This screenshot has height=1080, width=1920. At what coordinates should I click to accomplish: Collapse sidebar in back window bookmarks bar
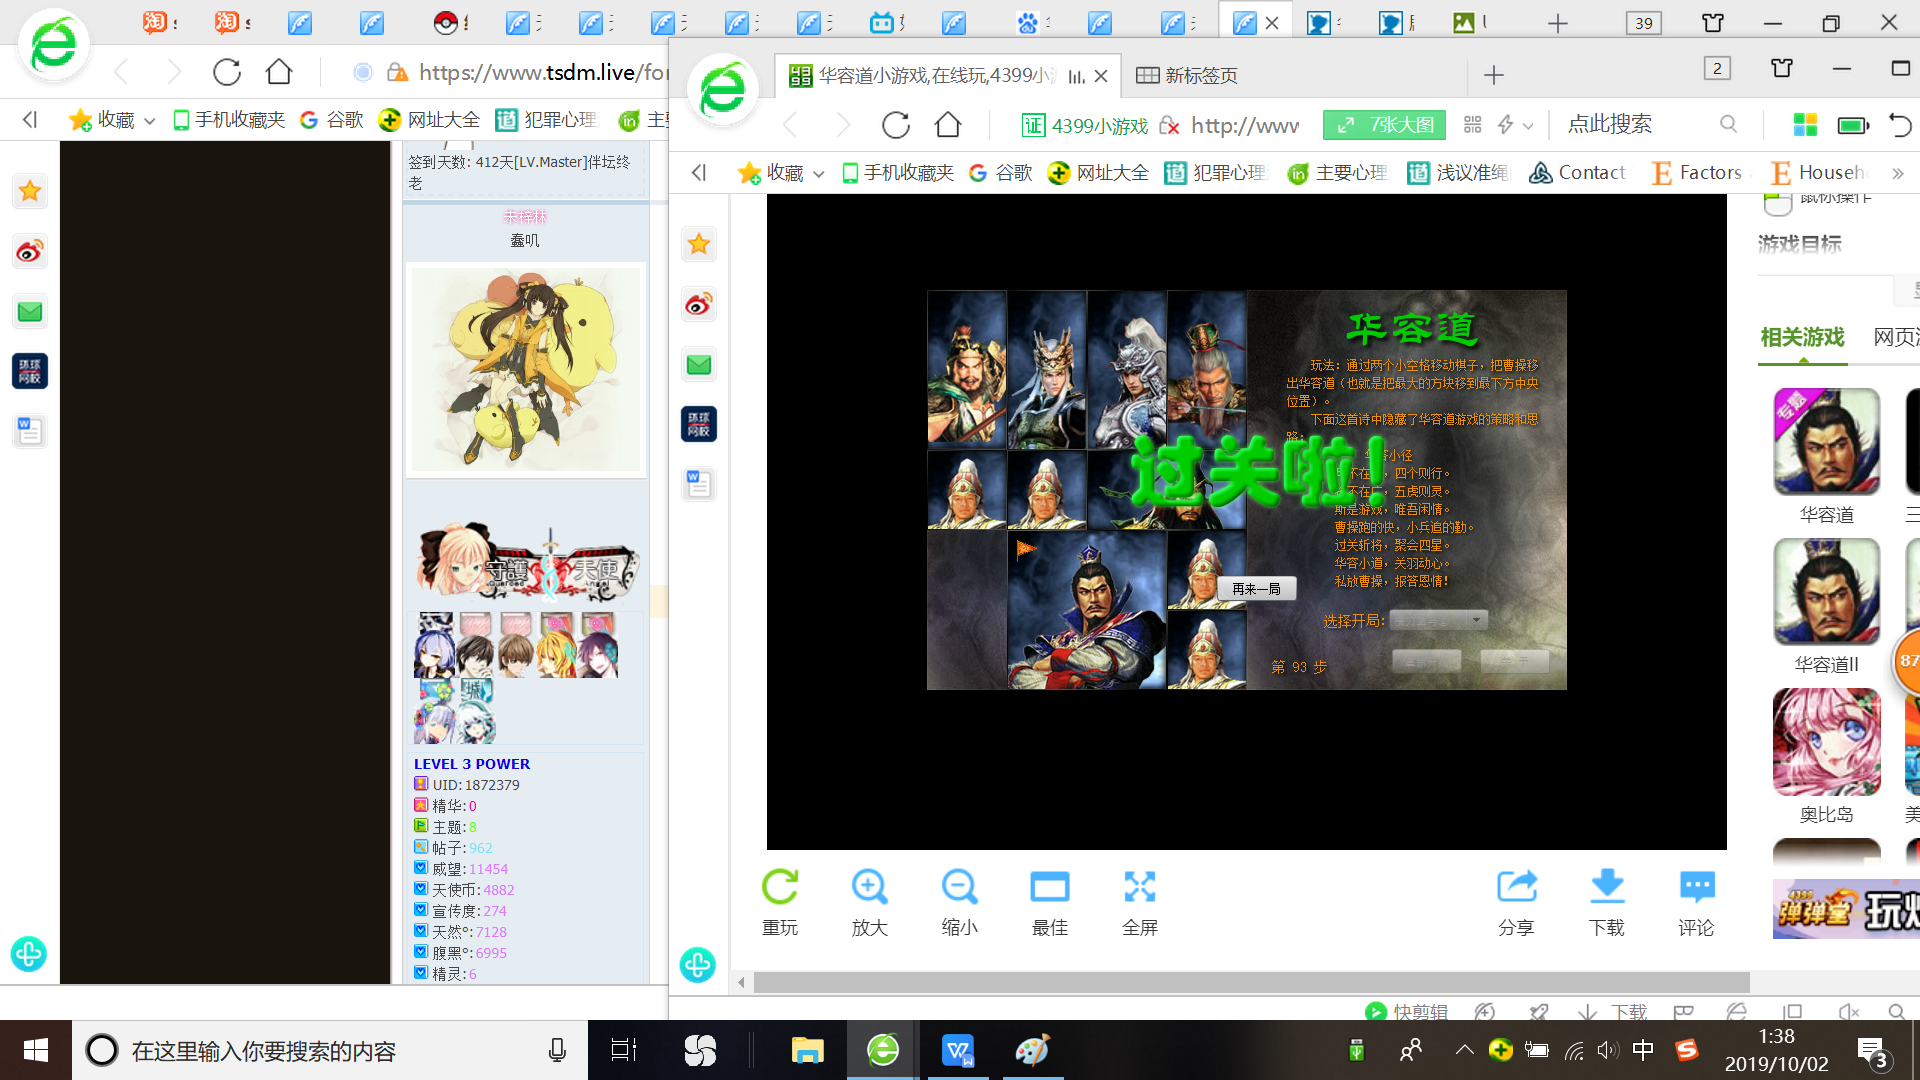click(30, 120)
